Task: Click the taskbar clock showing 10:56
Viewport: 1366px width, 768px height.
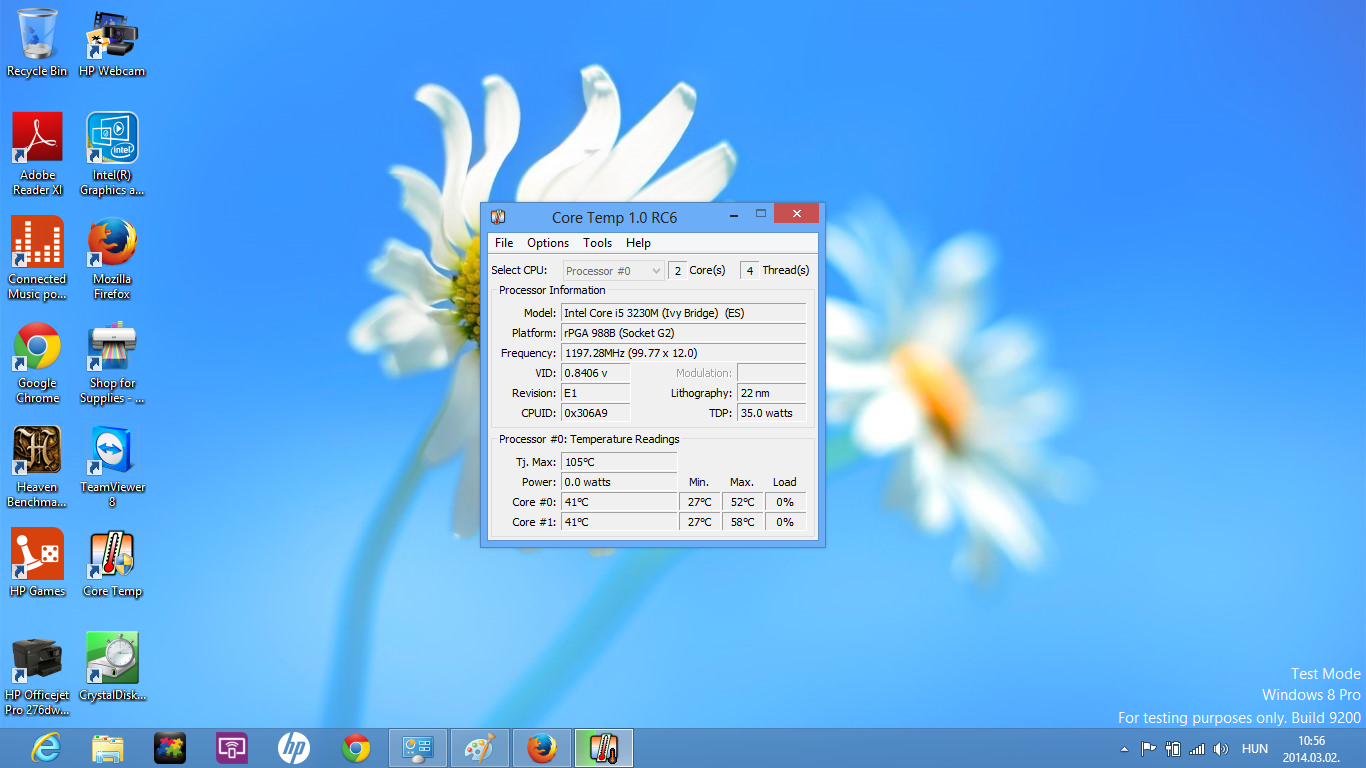Action: pyautogui.click(x=1310, y=748)
